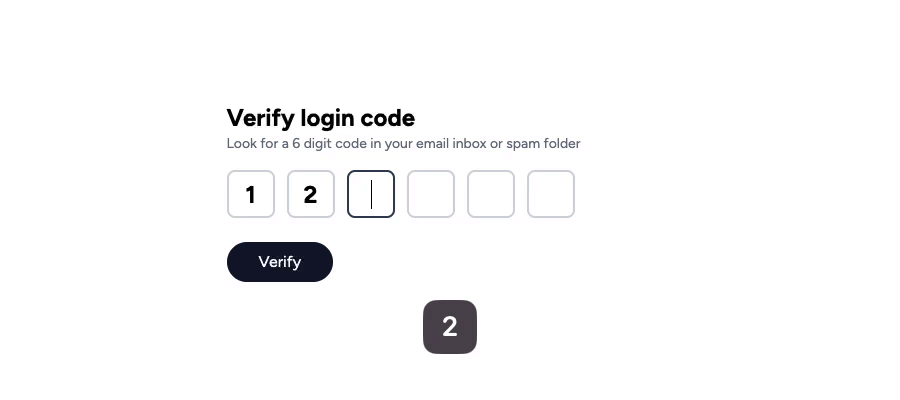900x400 pixels.
Task: Click the first code digit box
Action: [251, 194]
